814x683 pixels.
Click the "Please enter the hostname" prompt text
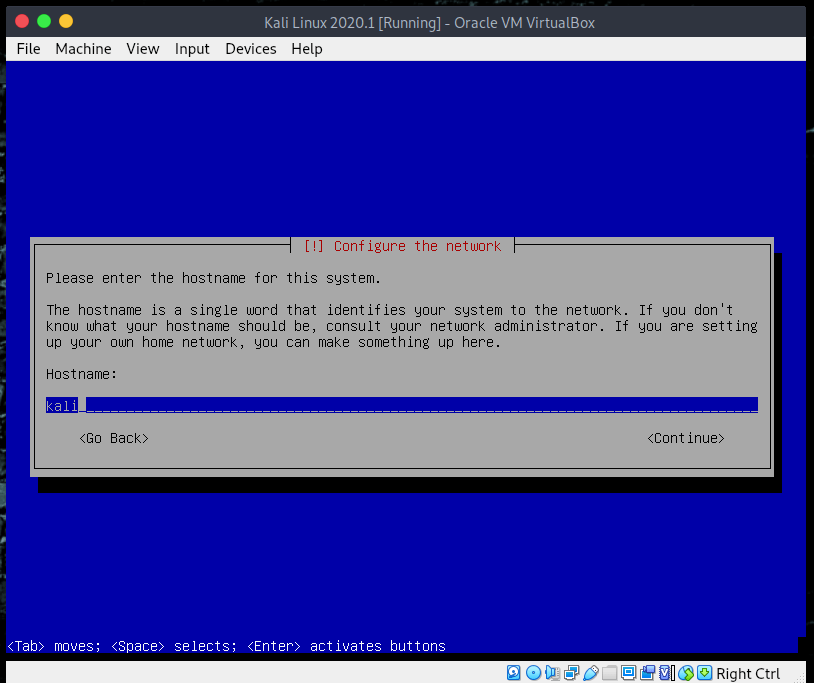pyautogui.click(x=213, y=278)
